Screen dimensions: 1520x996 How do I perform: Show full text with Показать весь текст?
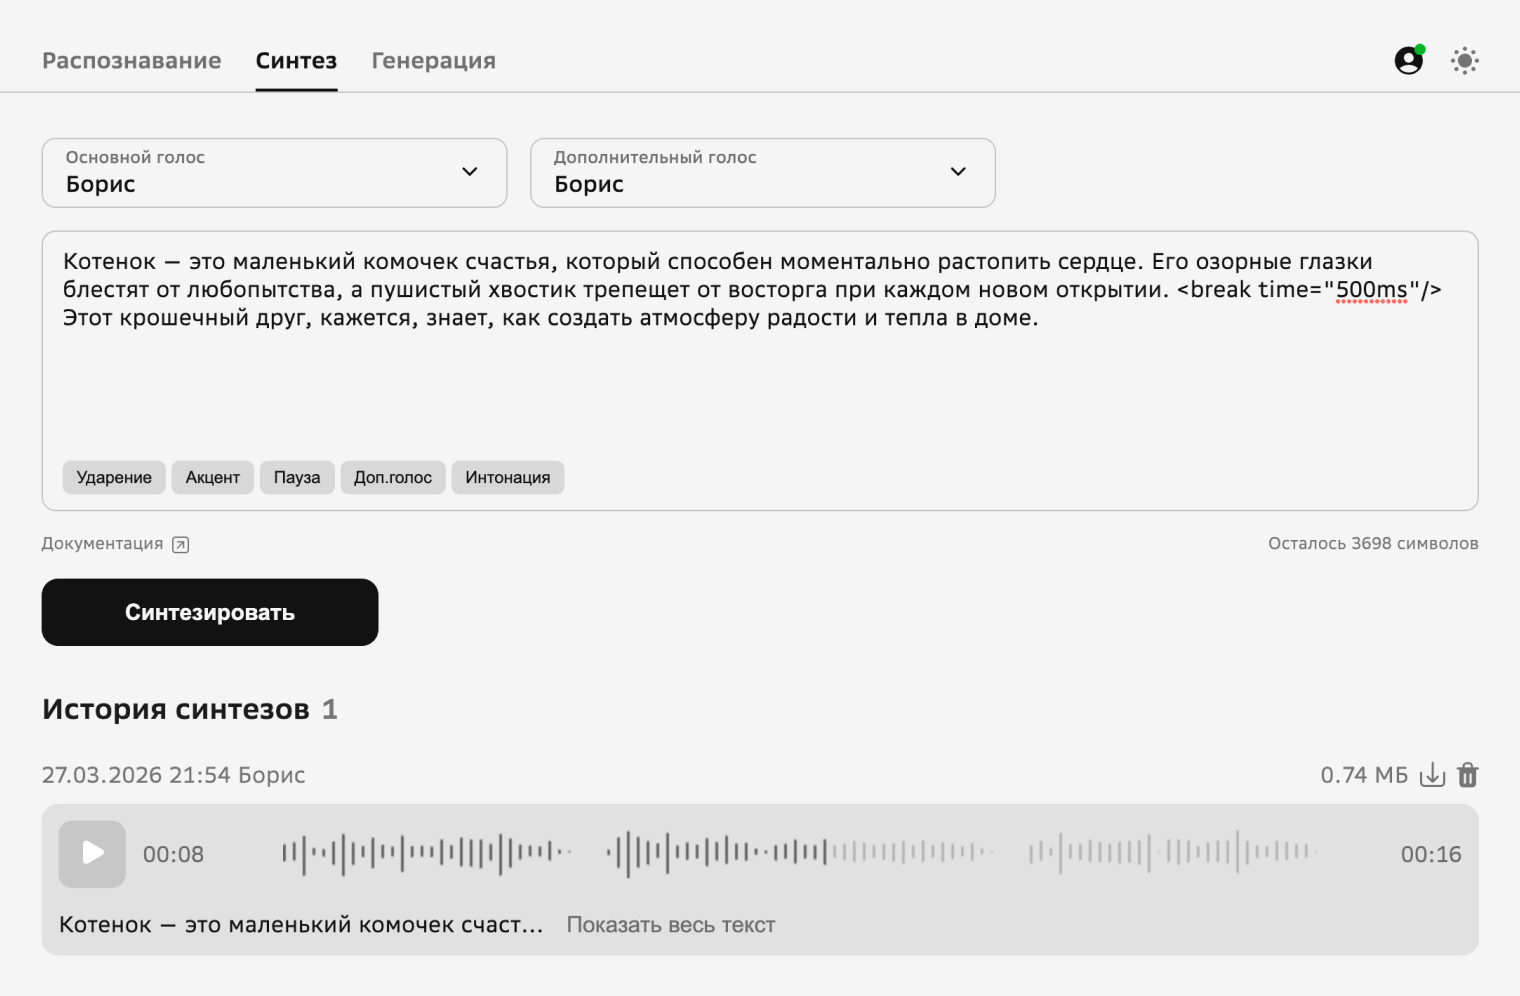pos(671,925)
